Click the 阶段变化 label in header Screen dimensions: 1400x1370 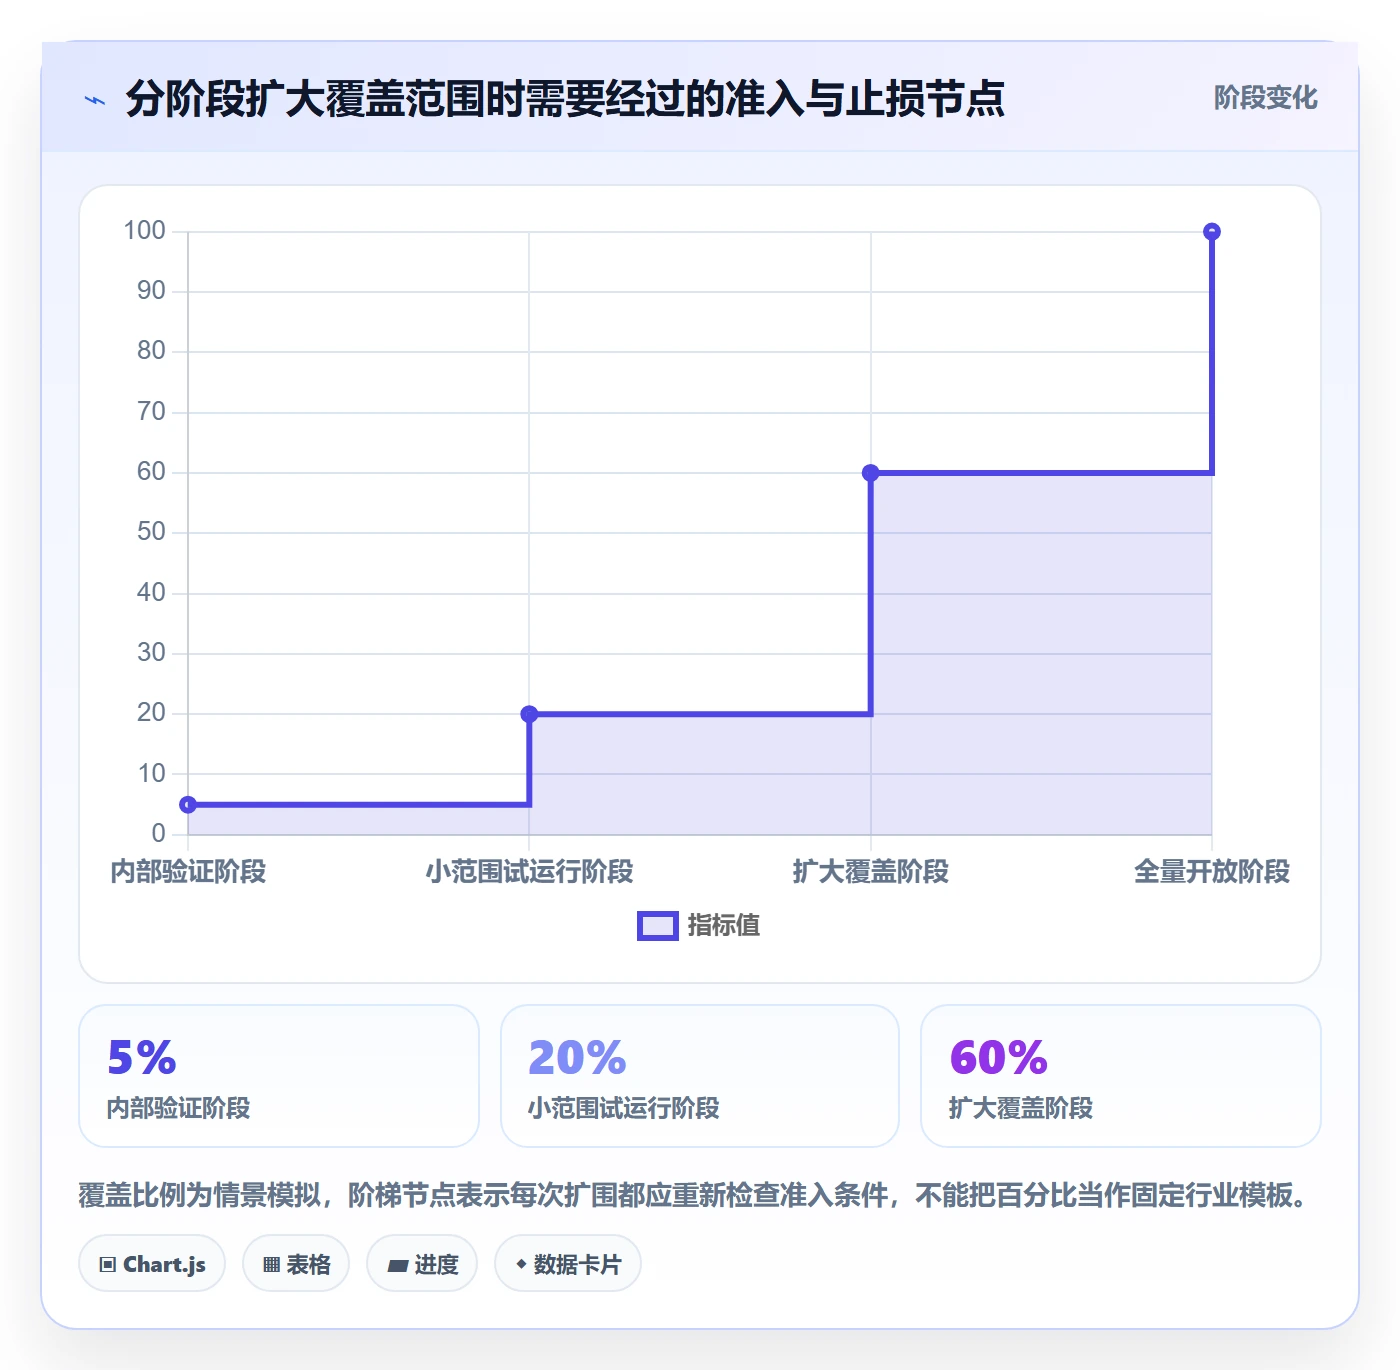click(x=1265, y=98)
